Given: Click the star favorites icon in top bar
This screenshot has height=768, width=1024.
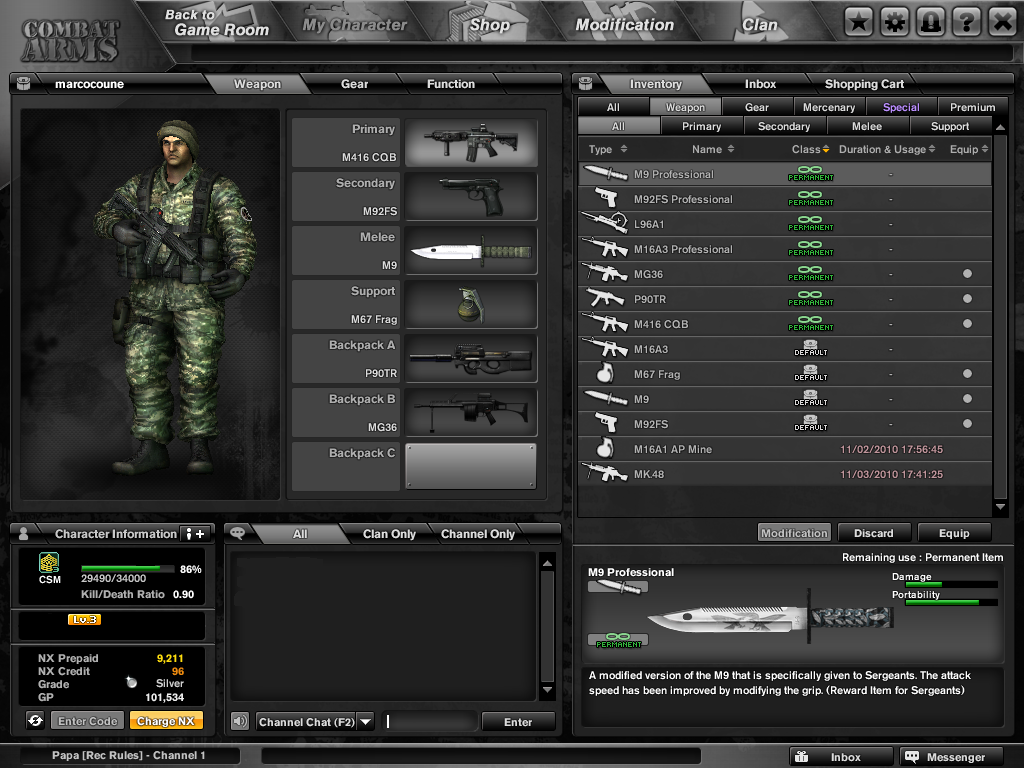Looking at the screenshot, I should (x=859, y=23).
